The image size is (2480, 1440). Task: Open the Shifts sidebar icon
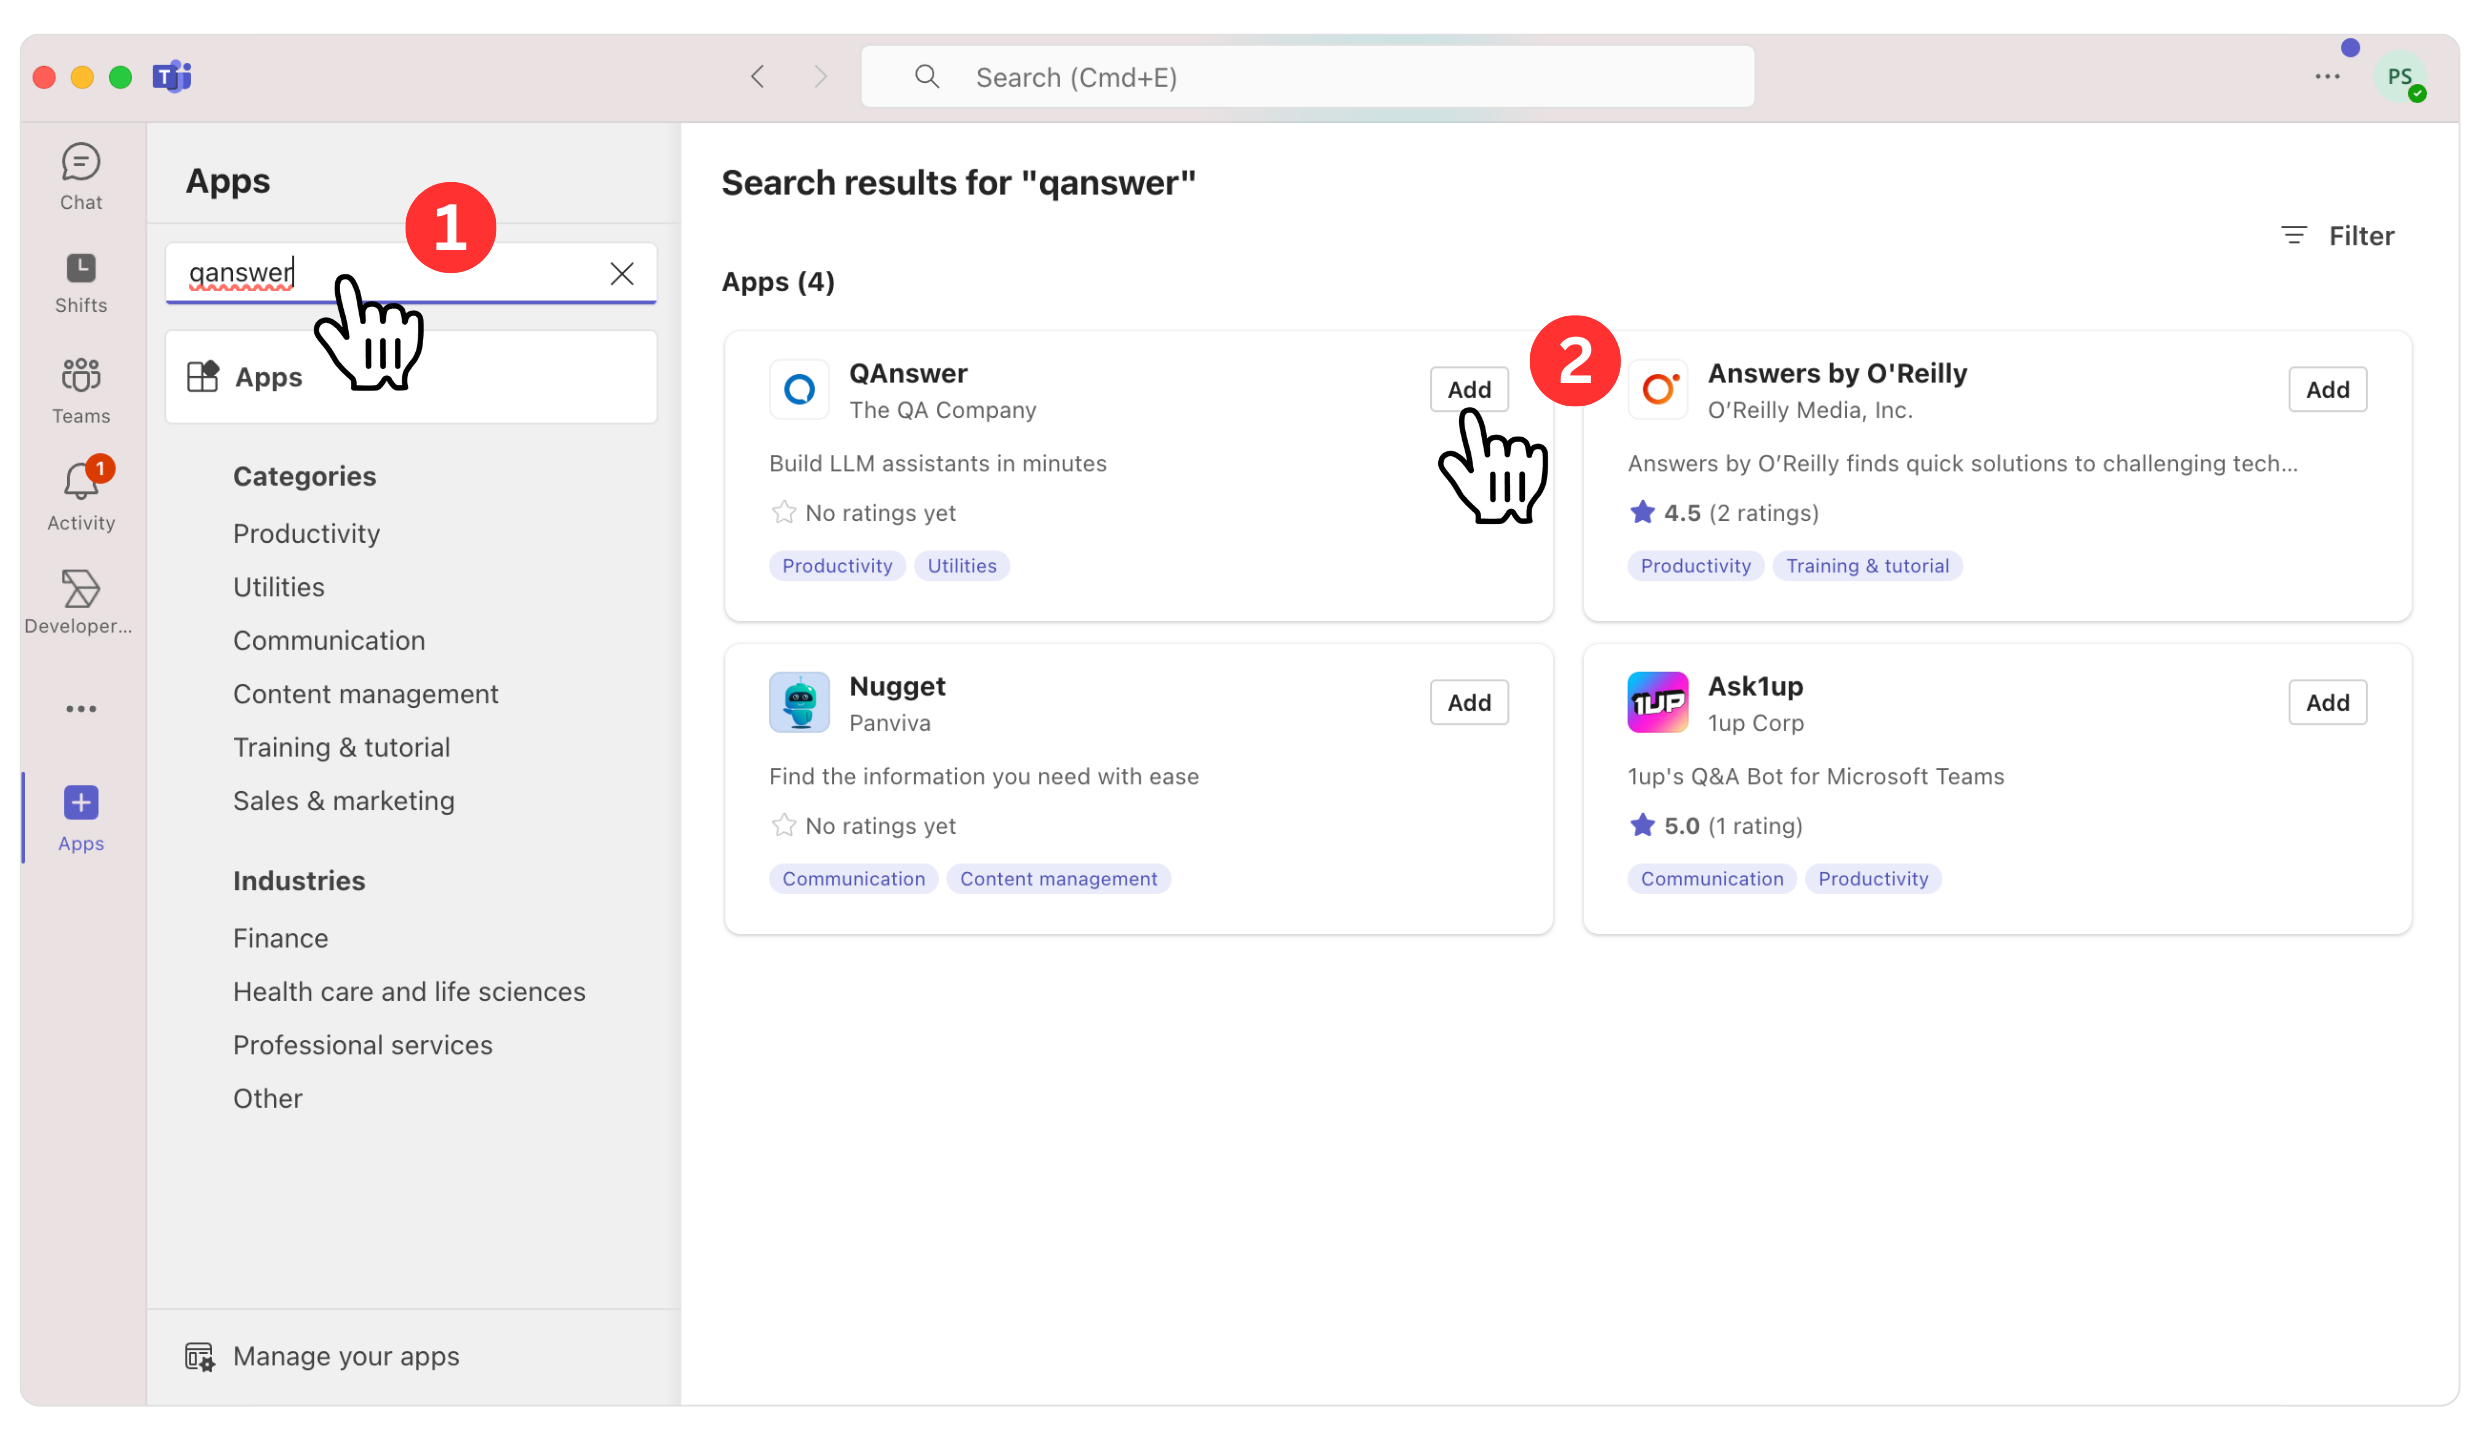81,283
